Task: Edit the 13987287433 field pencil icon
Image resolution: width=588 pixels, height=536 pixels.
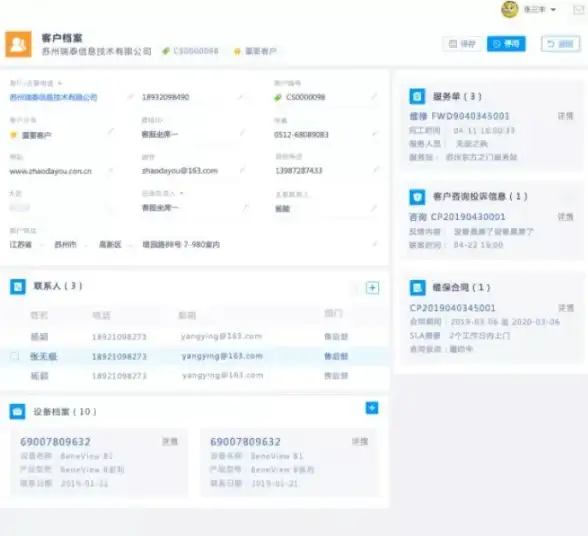Action: 375,170
